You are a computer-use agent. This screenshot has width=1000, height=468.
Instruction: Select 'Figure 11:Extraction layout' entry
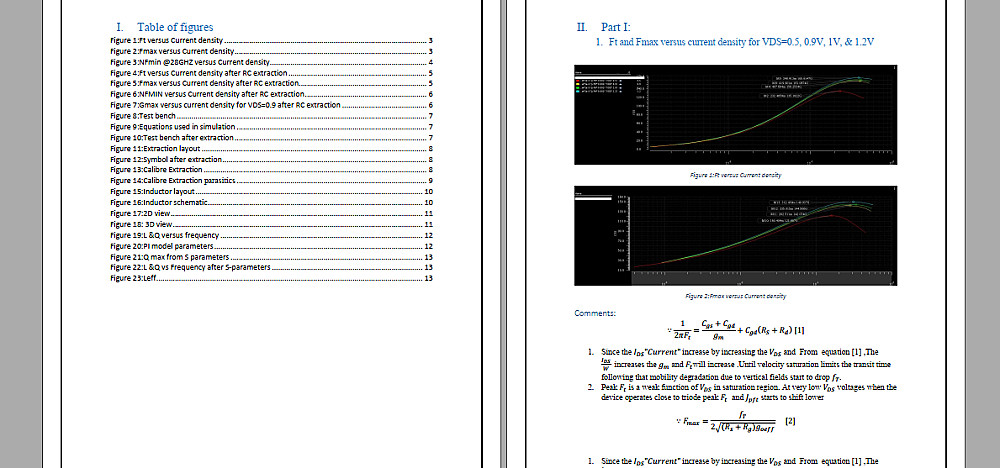[x=272, y=148]
